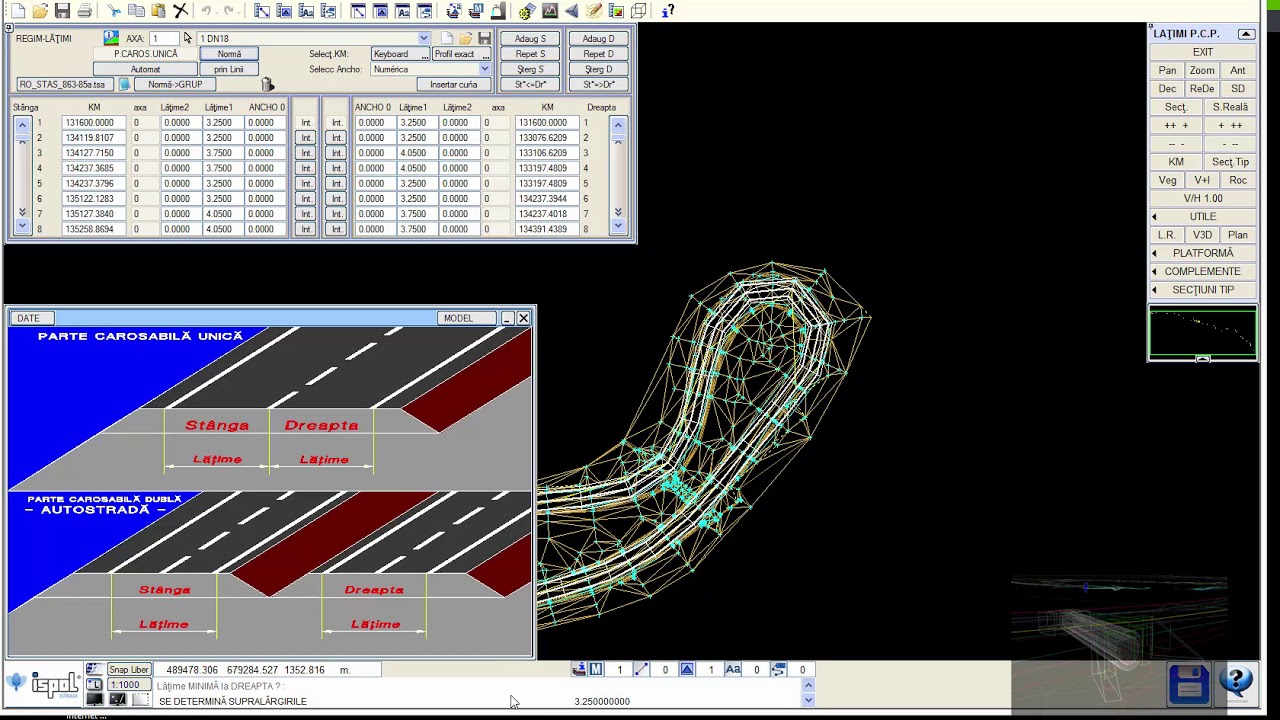
Task: Click the Delete X icon in the toolbar
Action: point(180,11)
